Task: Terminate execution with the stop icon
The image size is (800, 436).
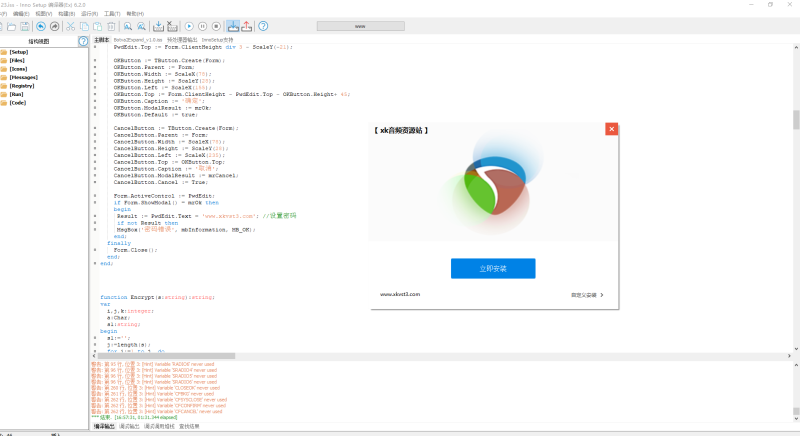Action: pos(216,27)
